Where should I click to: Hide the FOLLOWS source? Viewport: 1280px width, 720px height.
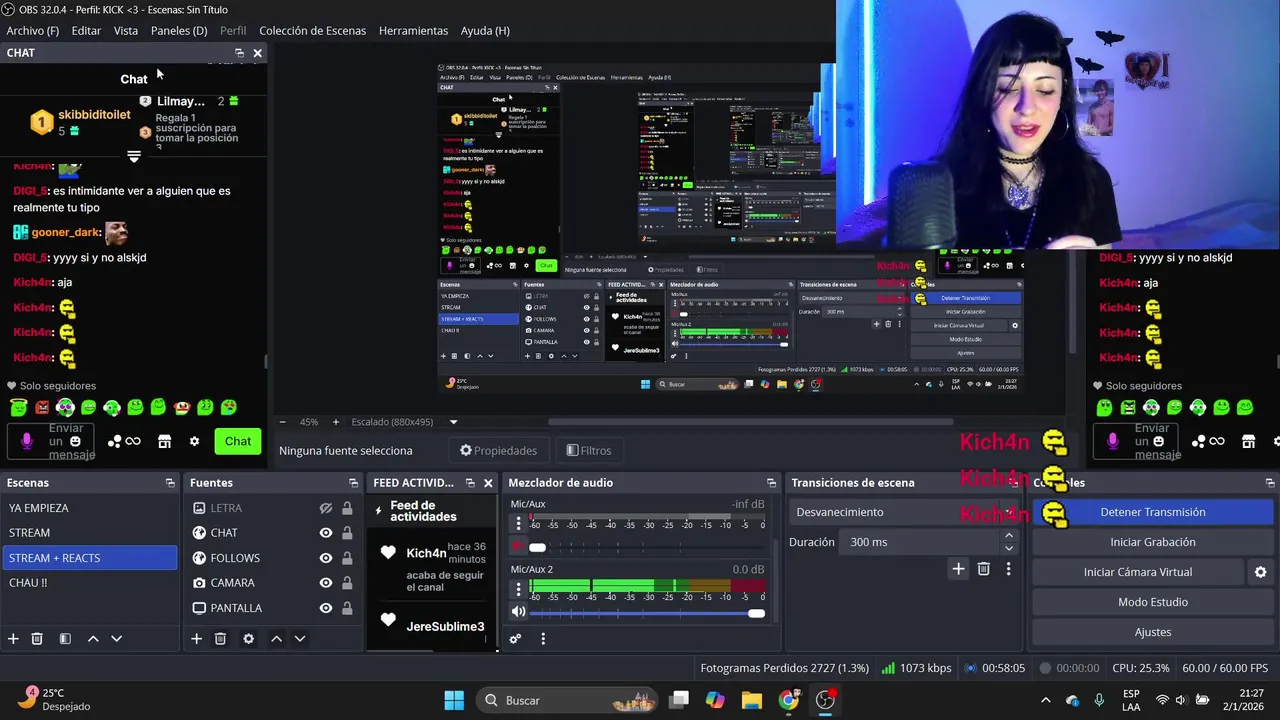coord(326,558)
